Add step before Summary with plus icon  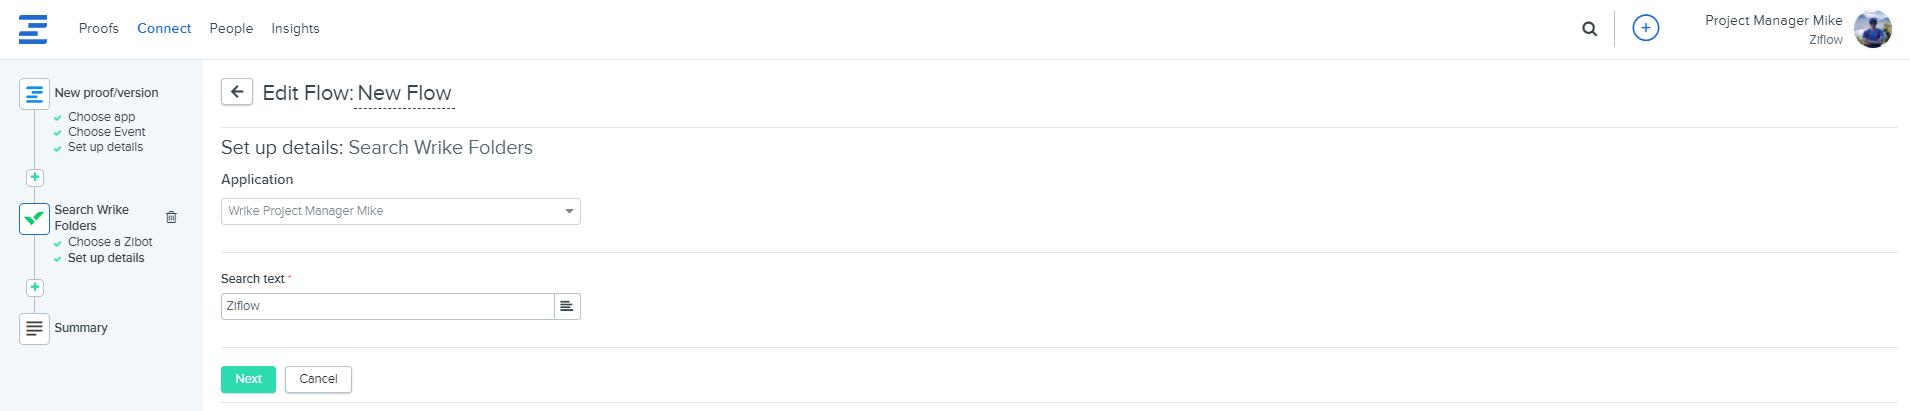click(35, 287)
